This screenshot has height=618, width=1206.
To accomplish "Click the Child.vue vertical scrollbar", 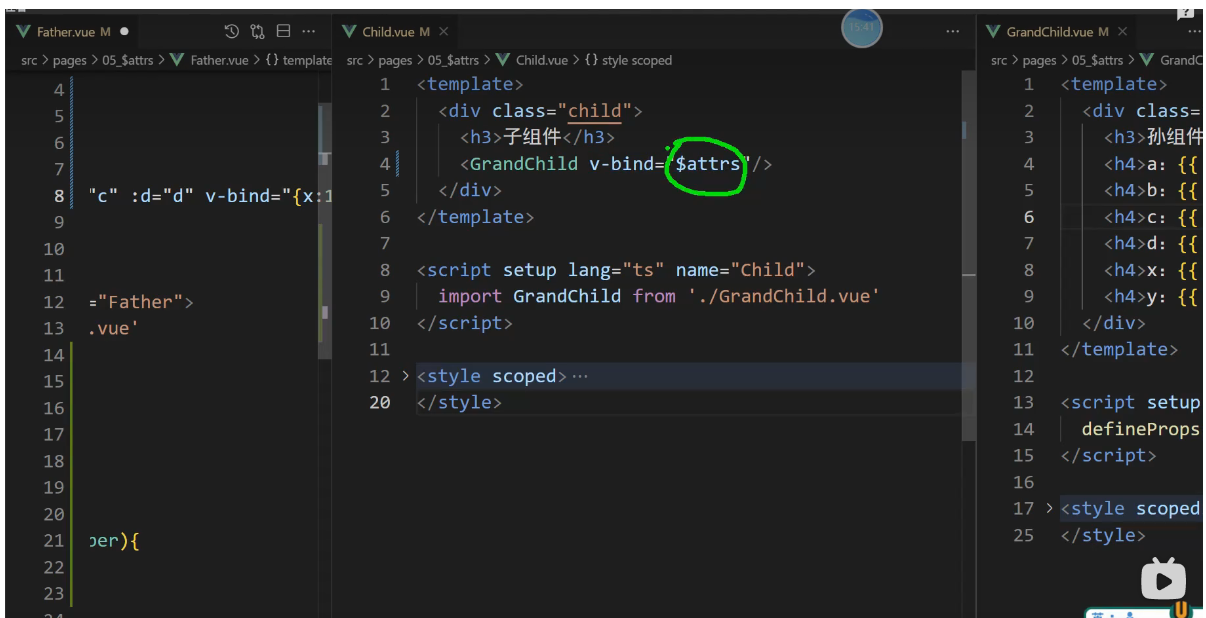I will (x=968, y=256).
